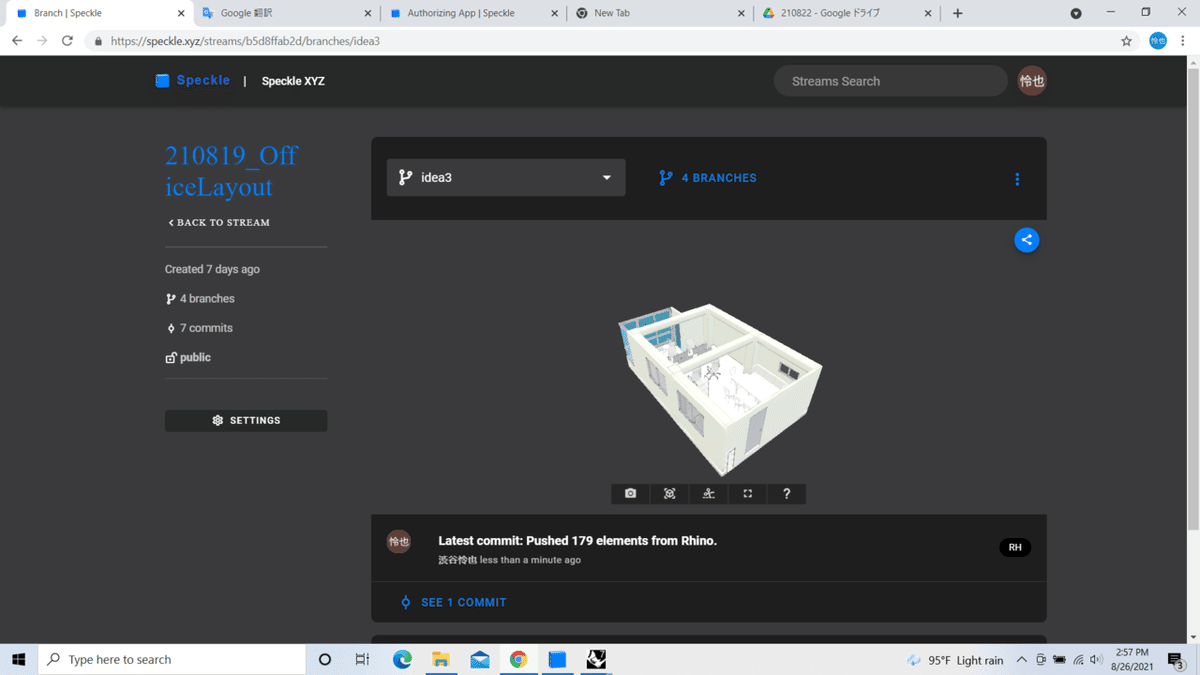Open Chrome three-dot menu

point(1183,41)
